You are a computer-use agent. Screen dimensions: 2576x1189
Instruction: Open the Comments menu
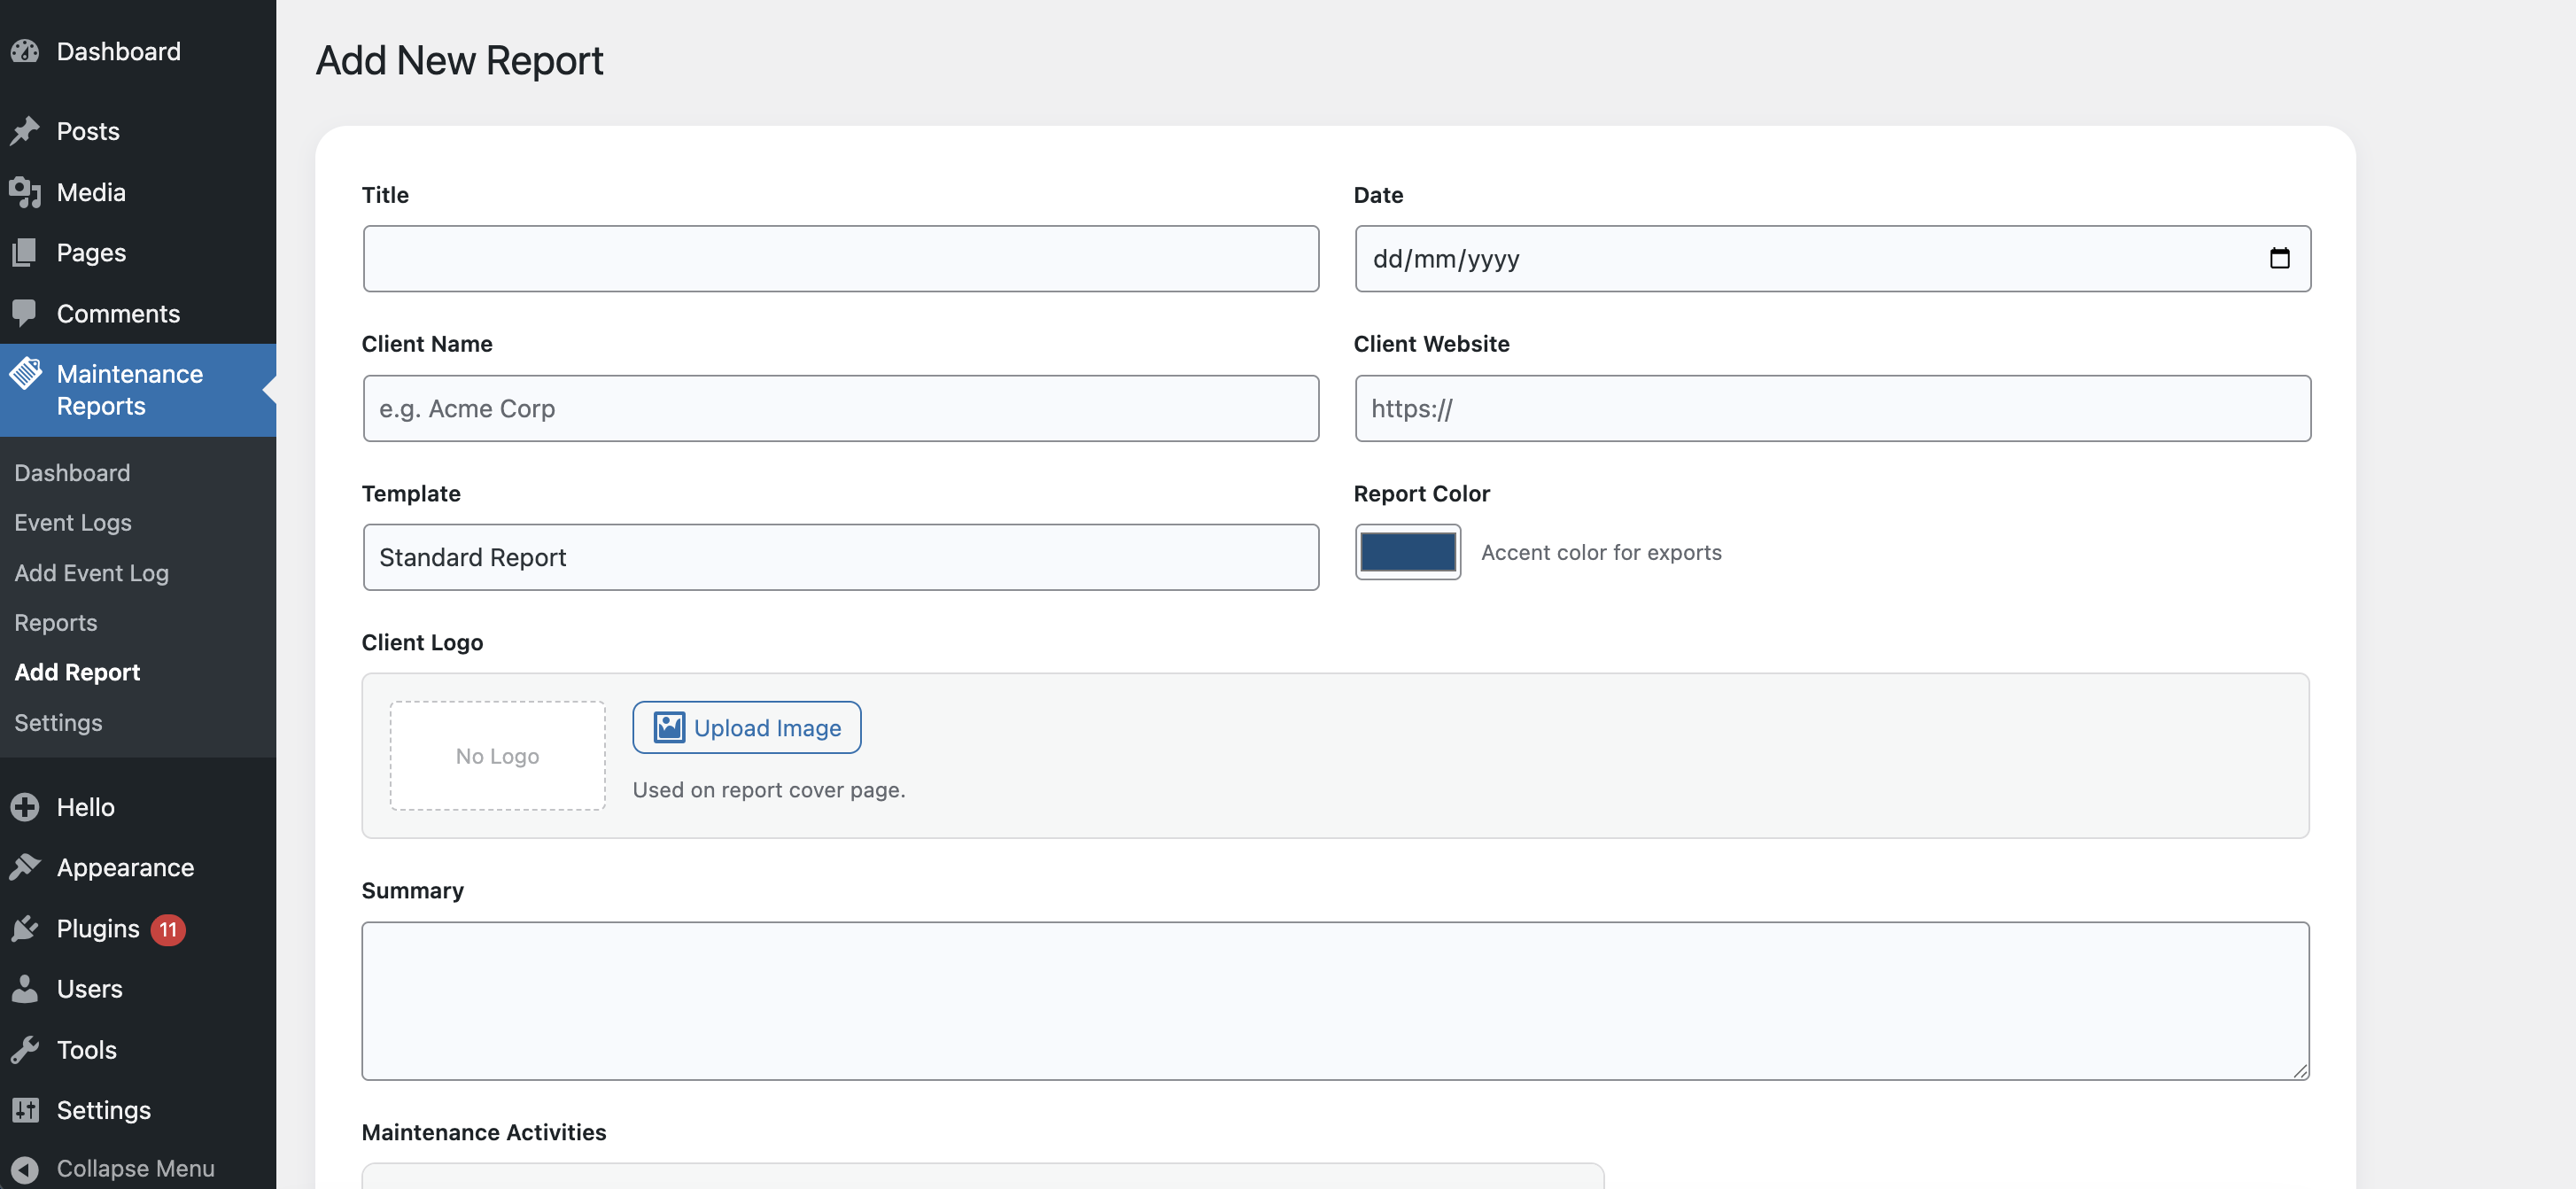[138, 313]
